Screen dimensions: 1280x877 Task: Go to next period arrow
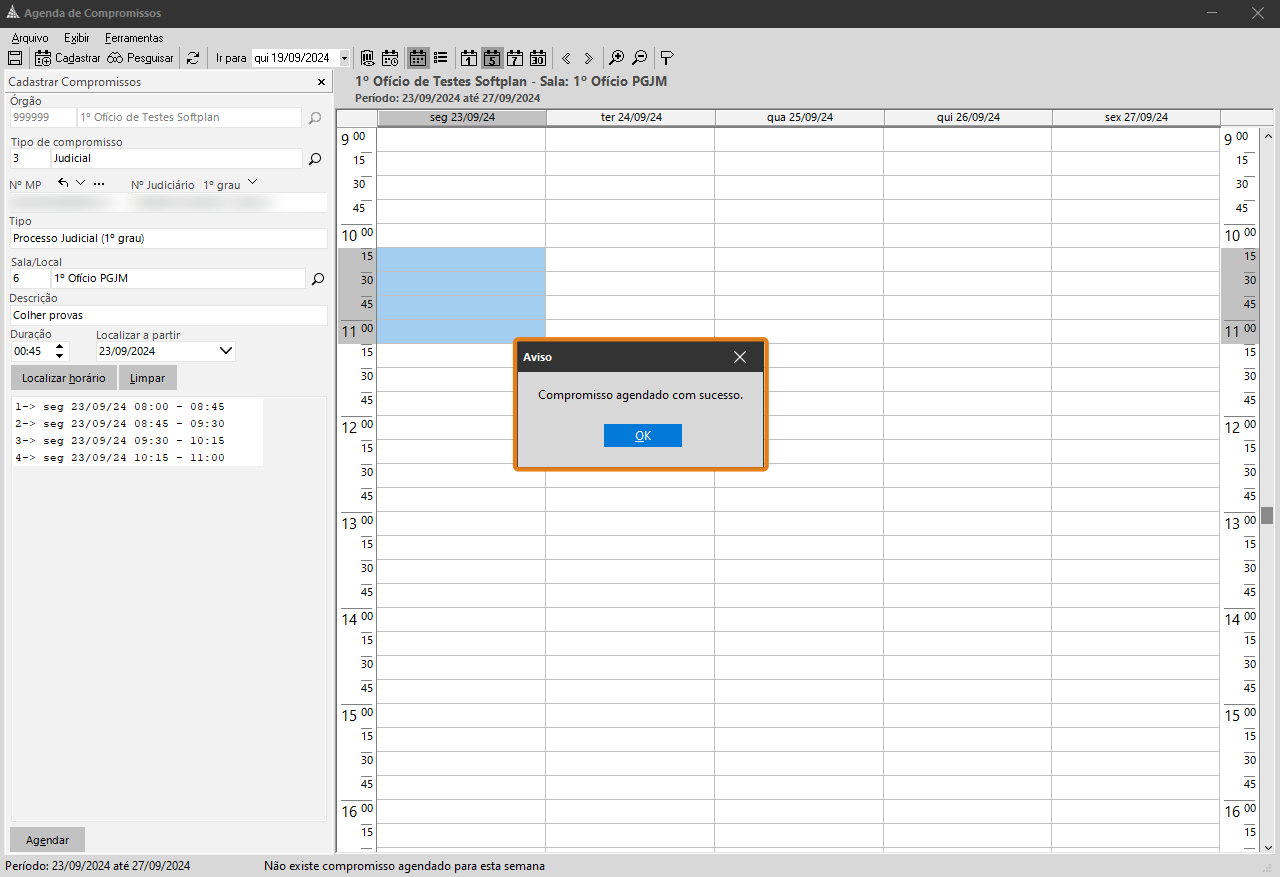pyautogui.click(x=589, y=58)
